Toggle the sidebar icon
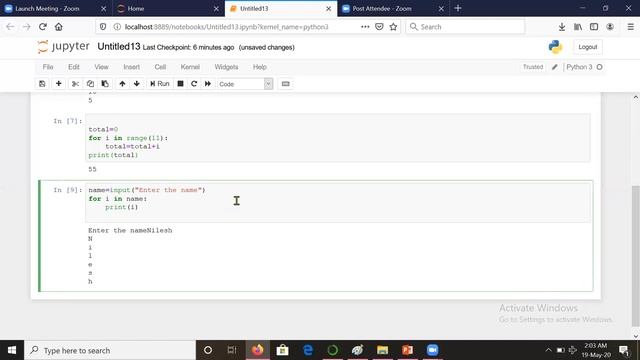 (x=594, y=27)
